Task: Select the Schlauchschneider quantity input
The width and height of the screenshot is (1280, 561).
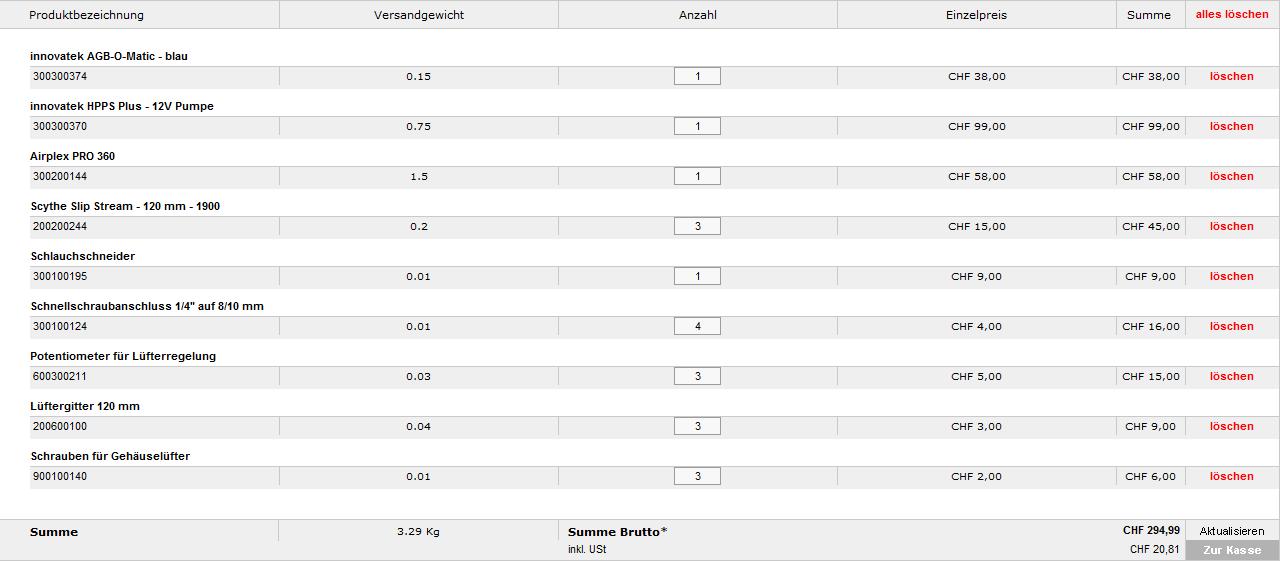Action: click(697, 276)
